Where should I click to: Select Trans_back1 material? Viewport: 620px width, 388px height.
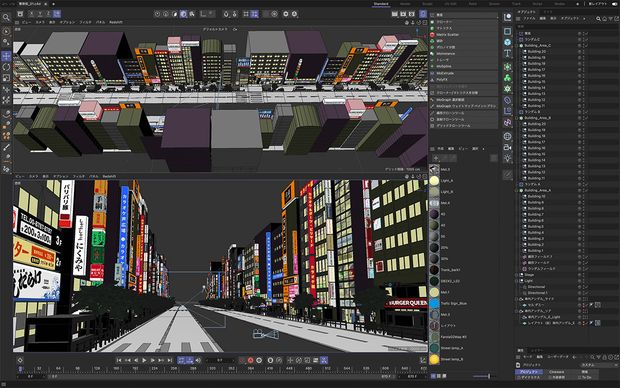pos(435,270)
